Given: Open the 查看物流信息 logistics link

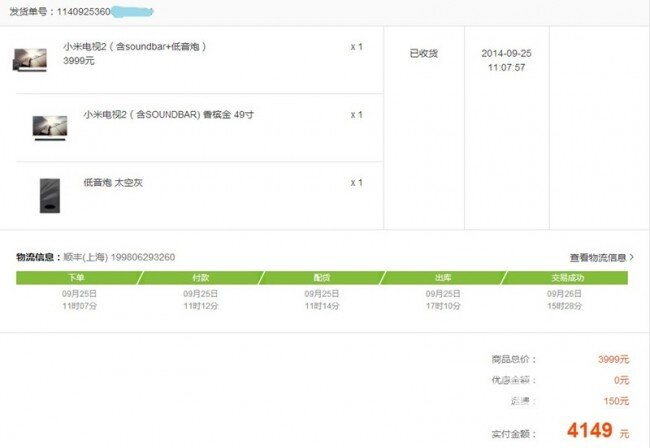Looking at the screenshot, I should [x=601, y=257].
